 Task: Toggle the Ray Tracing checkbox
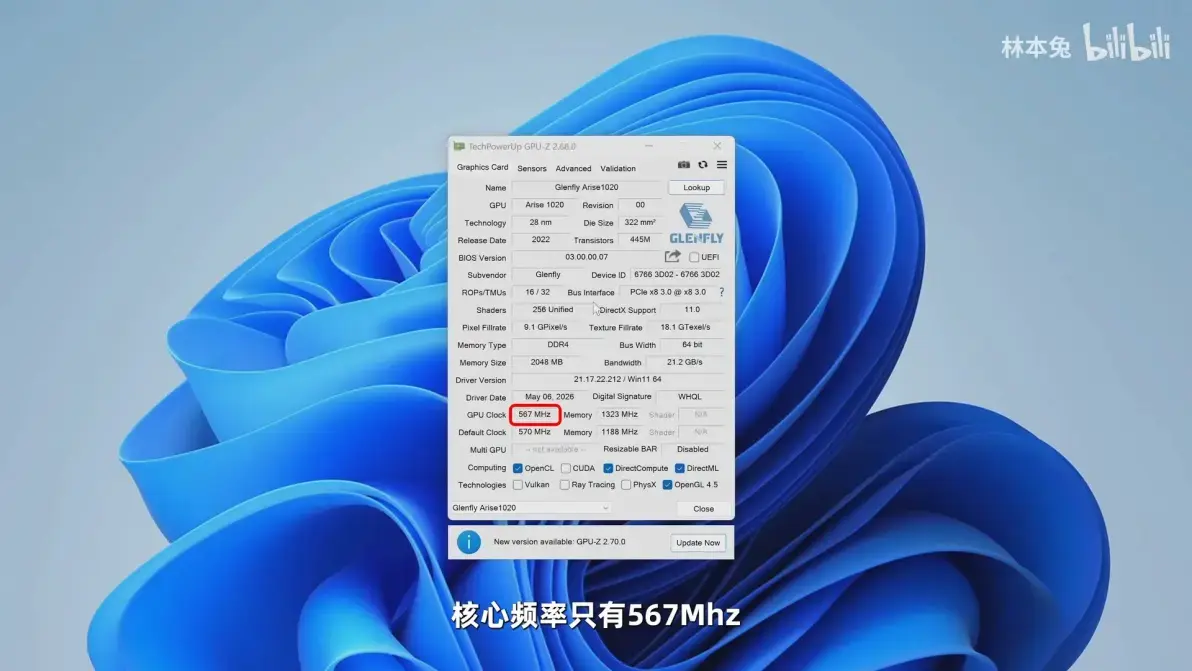[564, 485]
